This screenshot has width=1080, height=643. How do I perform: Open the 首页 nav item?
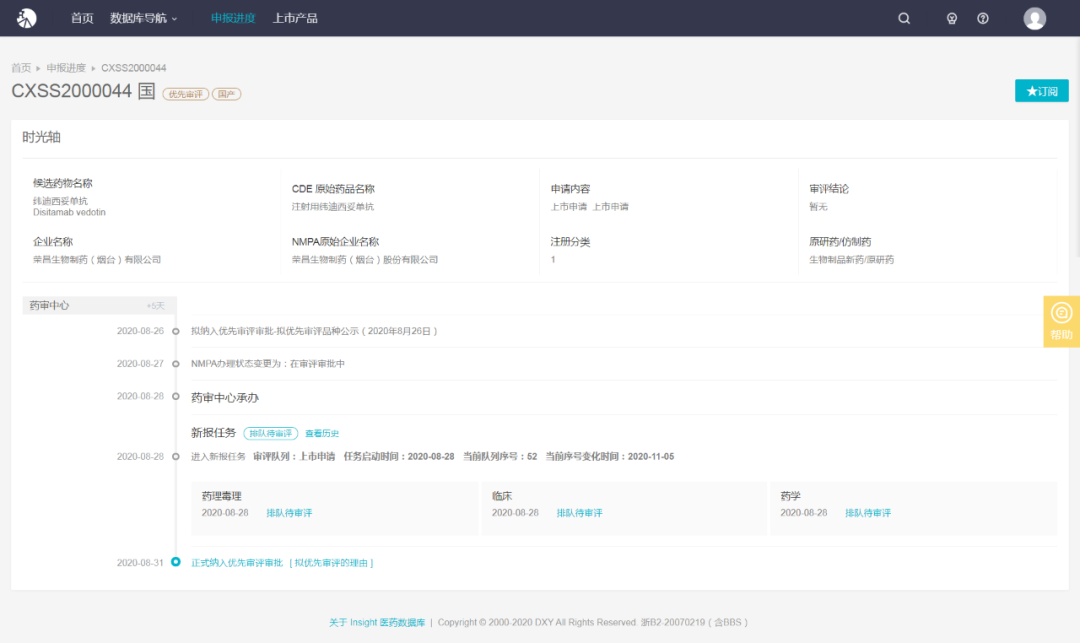[x=82, y=18]
